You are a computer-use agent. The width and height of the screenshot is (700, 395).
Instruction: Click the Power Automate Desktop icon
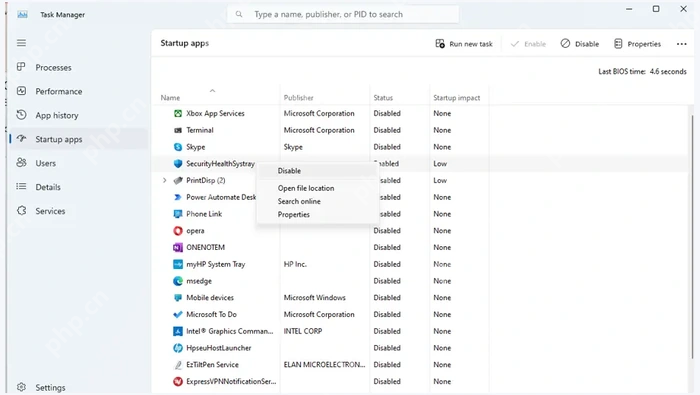coord(178,197)
